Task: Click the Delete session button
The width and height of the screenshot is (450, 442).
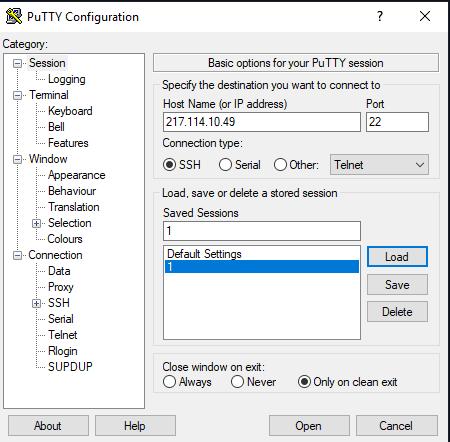Action: pyautogui.click(x=397, y=312)
